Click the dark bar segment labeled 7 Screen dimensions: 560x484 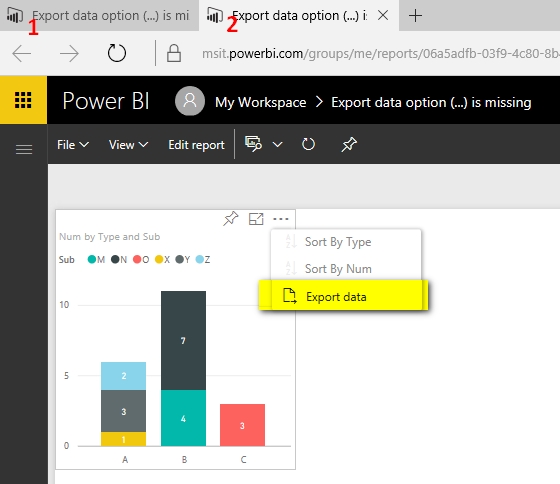pos(183,340)
